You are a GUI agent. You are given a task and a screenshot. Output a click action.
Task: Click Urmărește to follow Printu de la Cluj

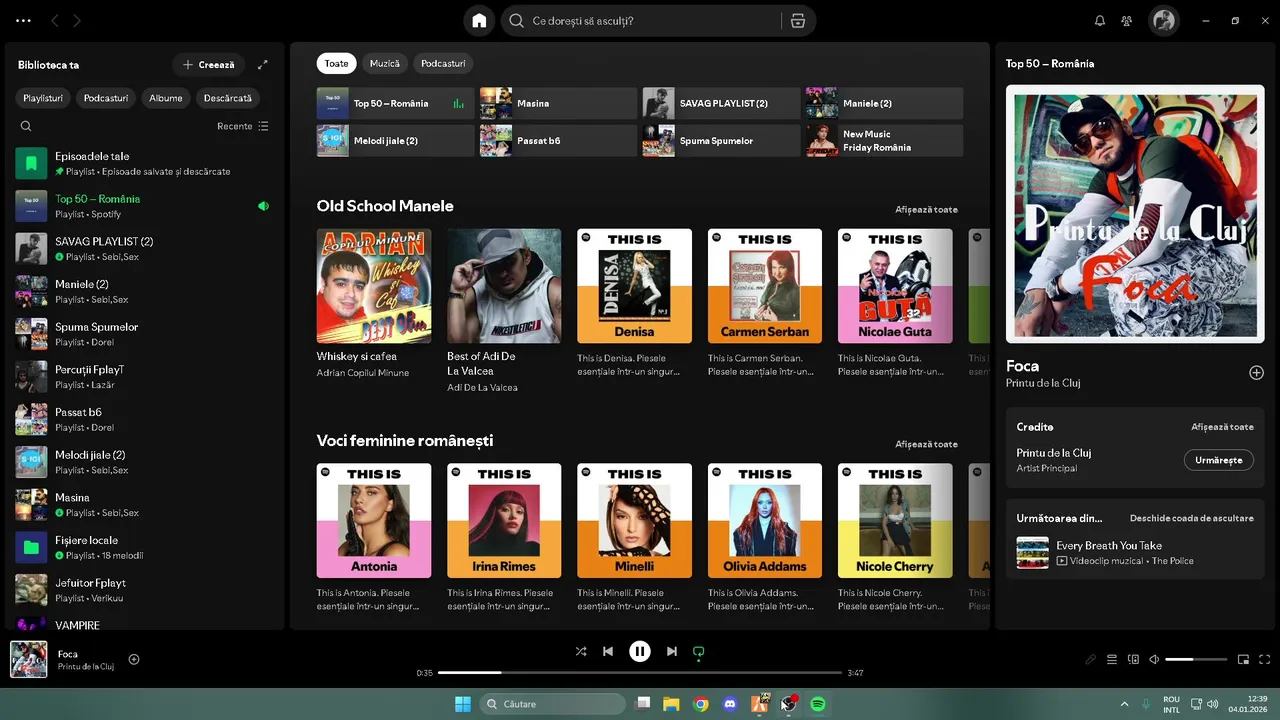[x=1219, y=460]
